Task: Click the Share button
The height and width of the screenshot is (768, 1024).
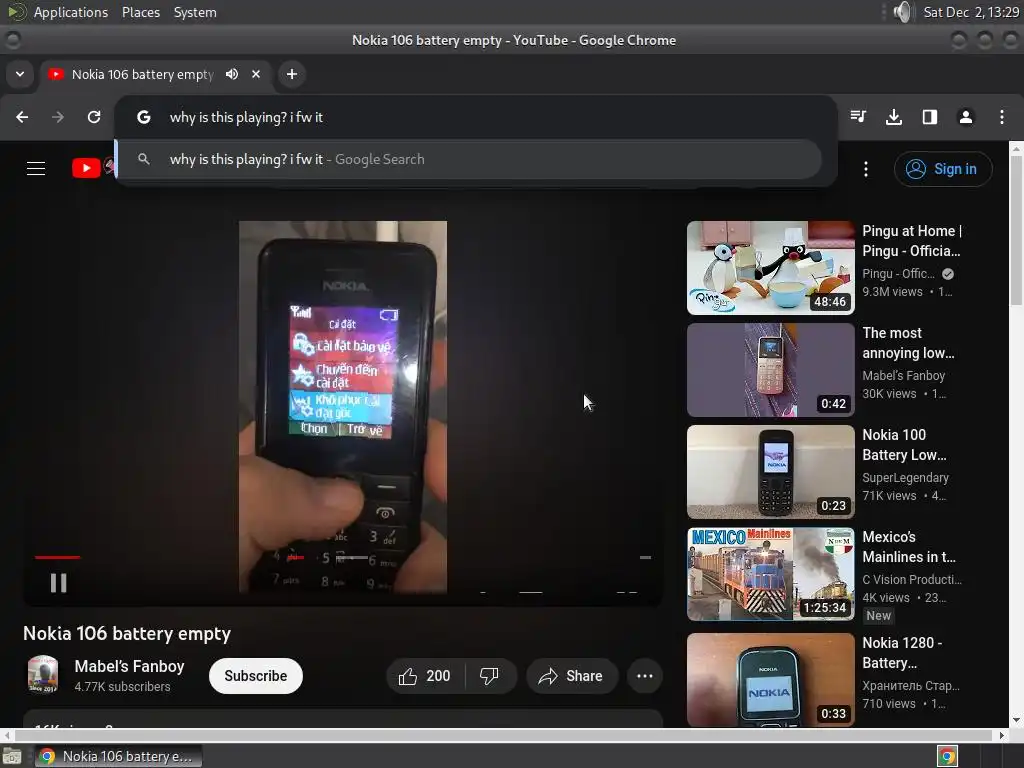Action: (x=570, y=676)
